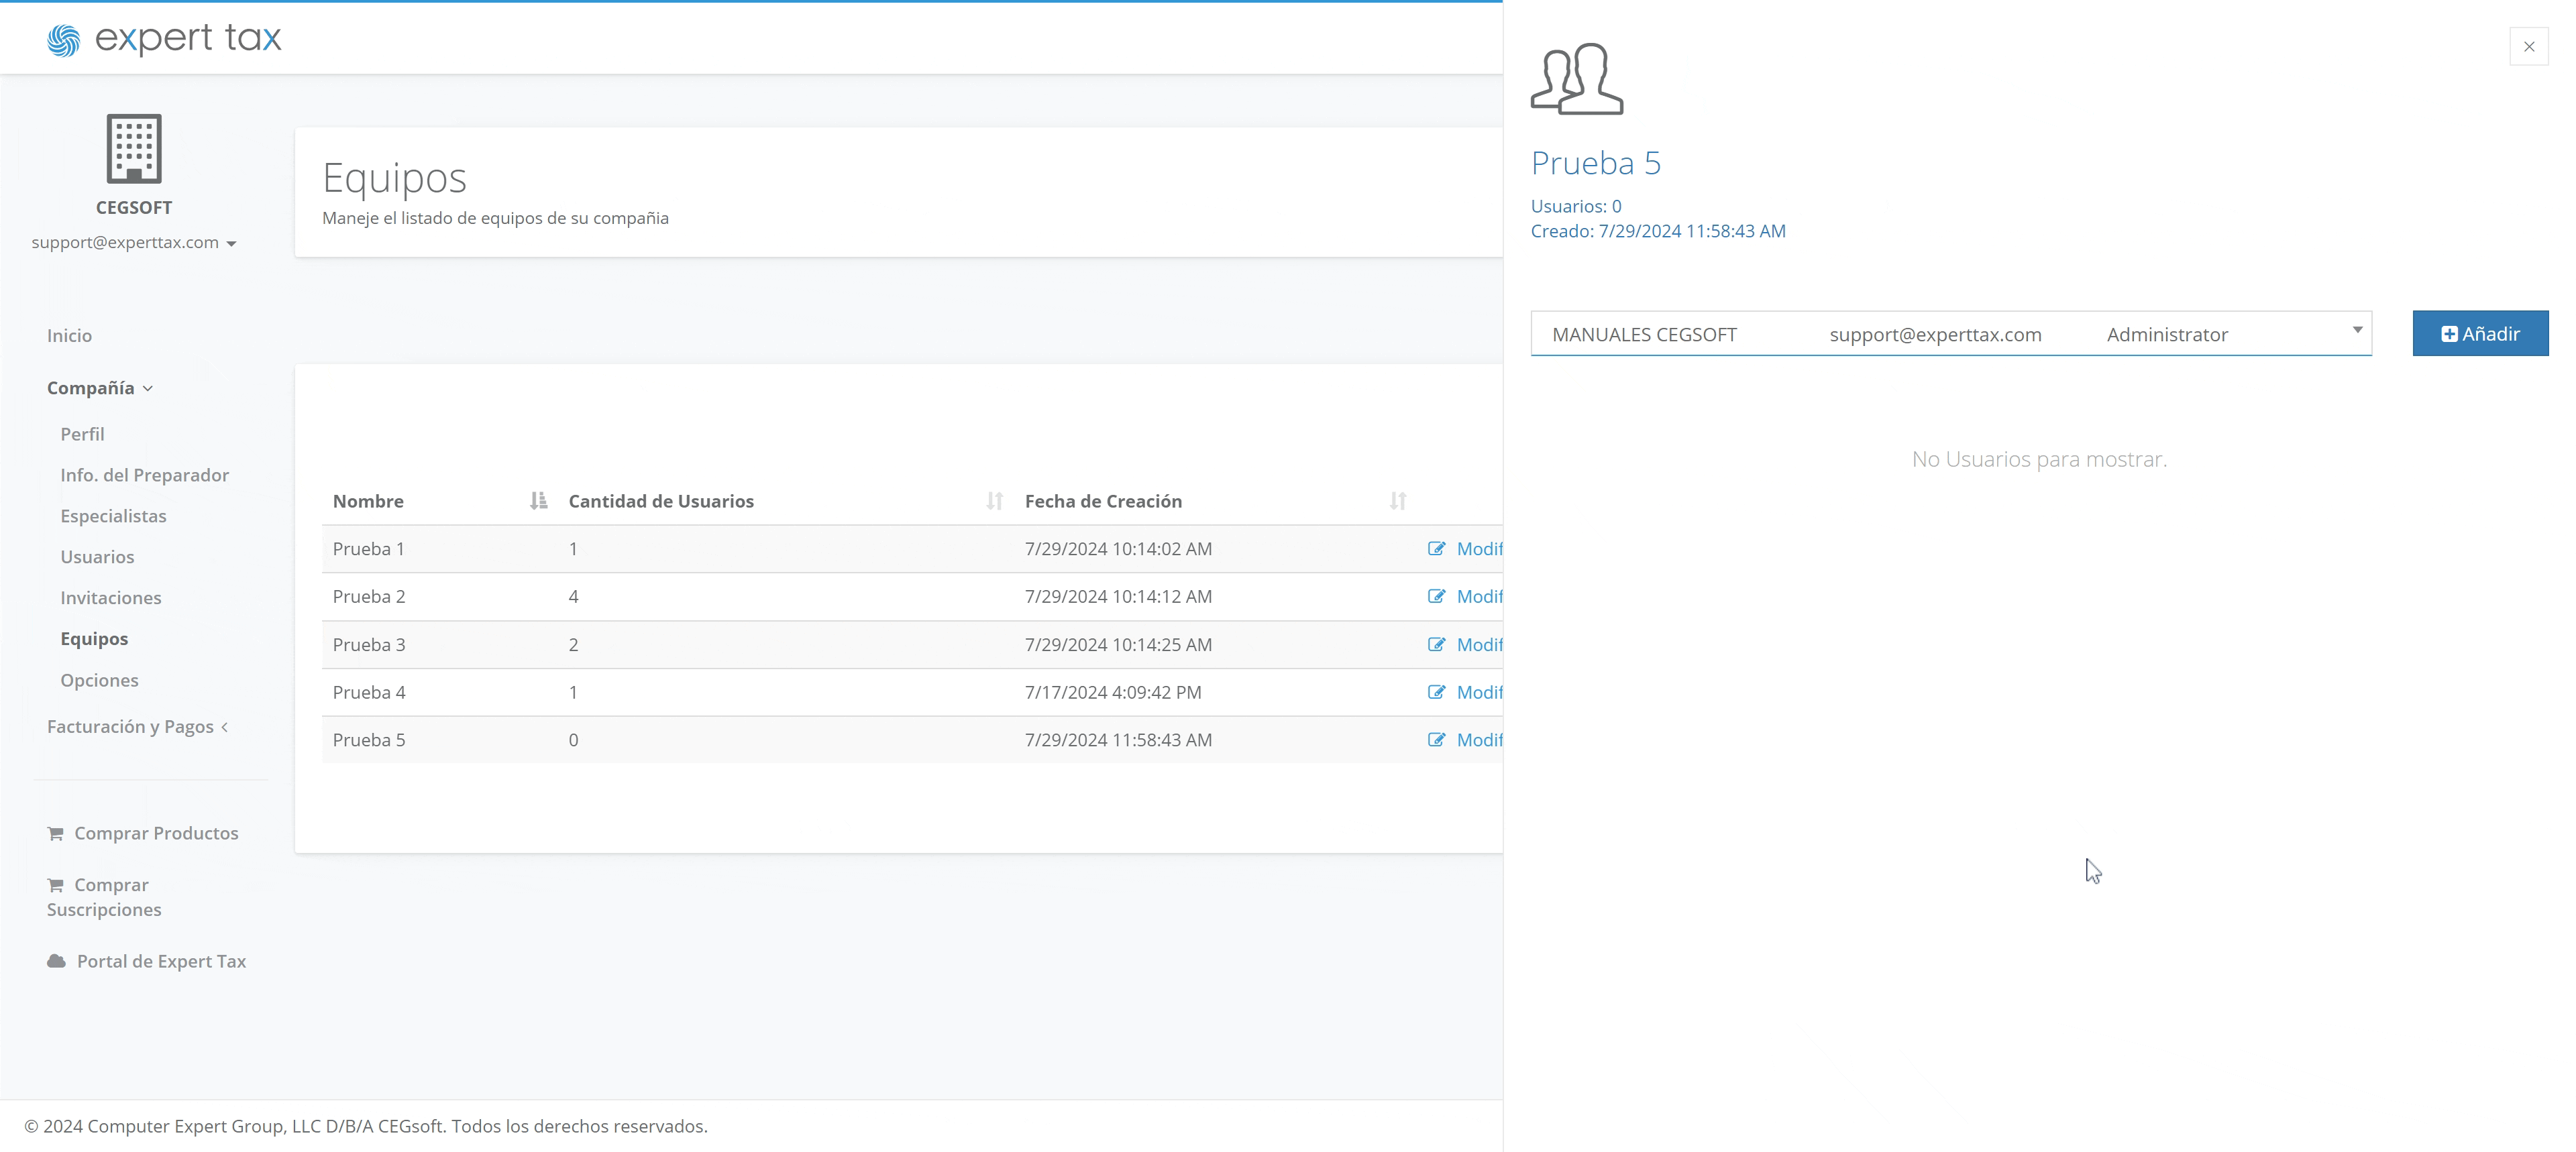Click Modificar link for Prueba 5

pyautogui.click(x=1480, y=740)
